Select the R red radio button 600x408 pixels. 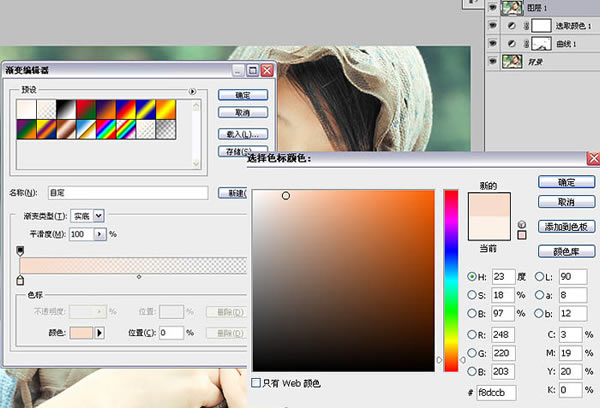(x=472, y=335)
